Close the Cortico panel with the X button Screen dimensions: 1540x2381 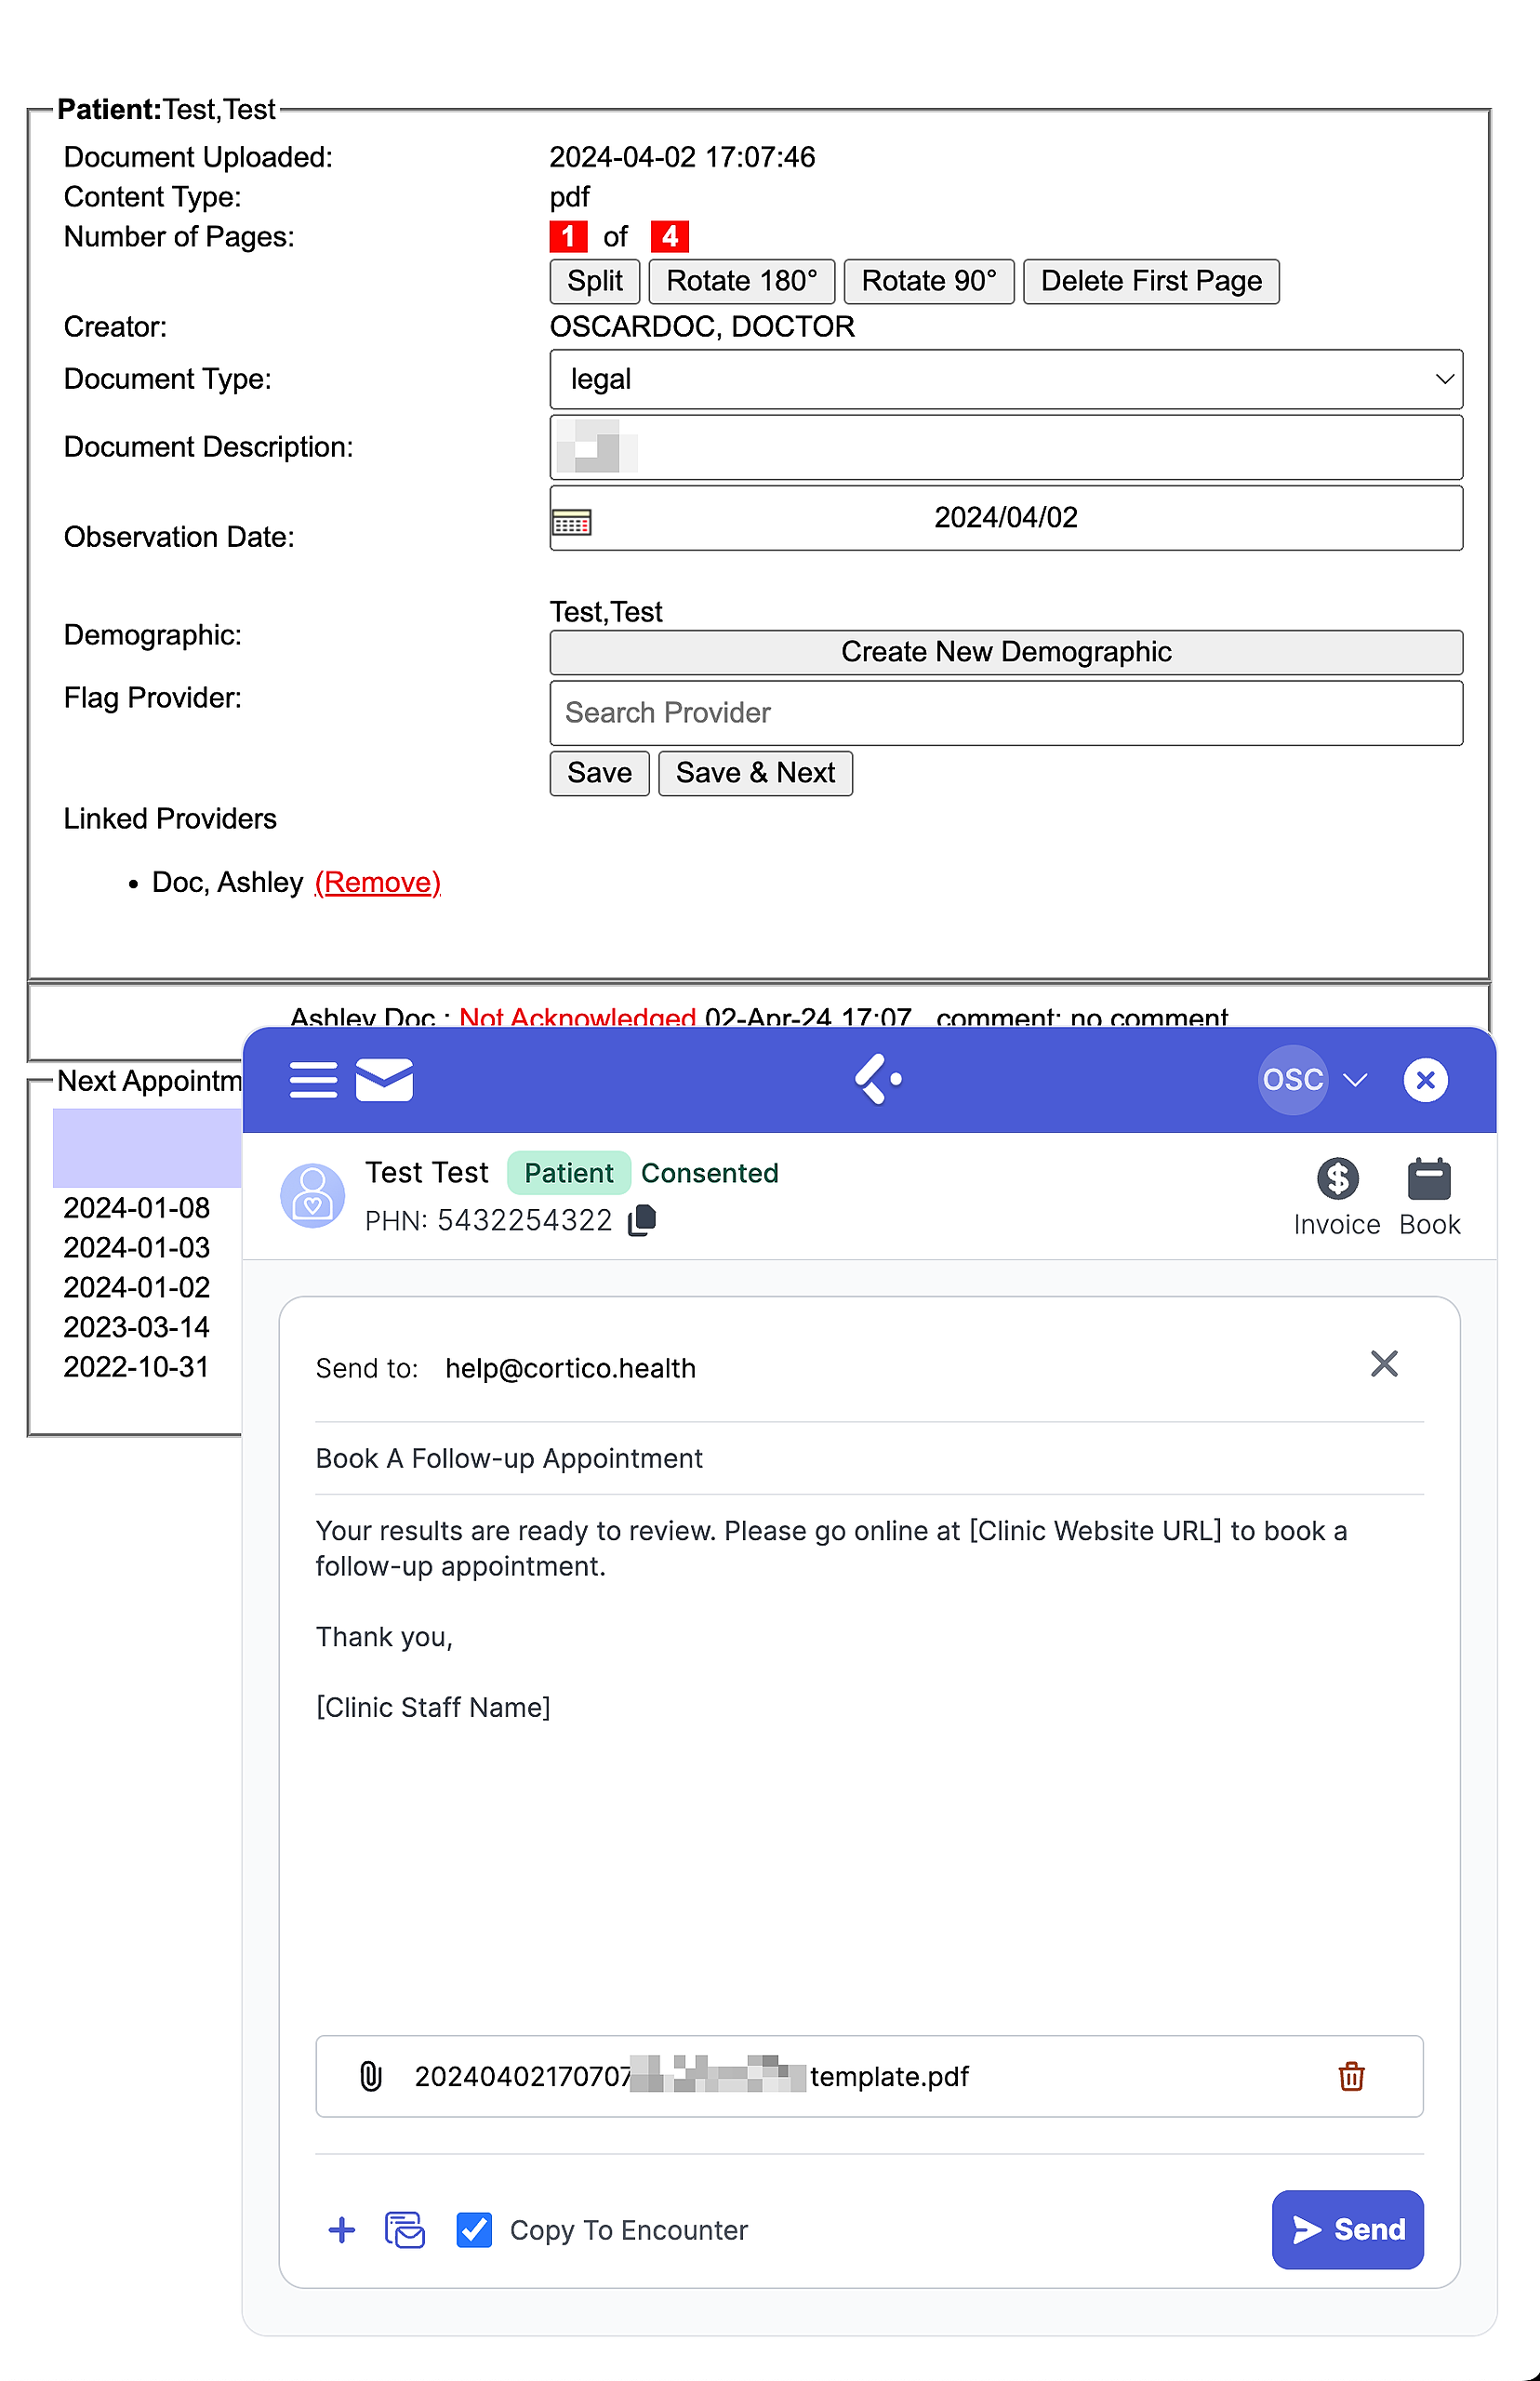tap(1425, 1080)
